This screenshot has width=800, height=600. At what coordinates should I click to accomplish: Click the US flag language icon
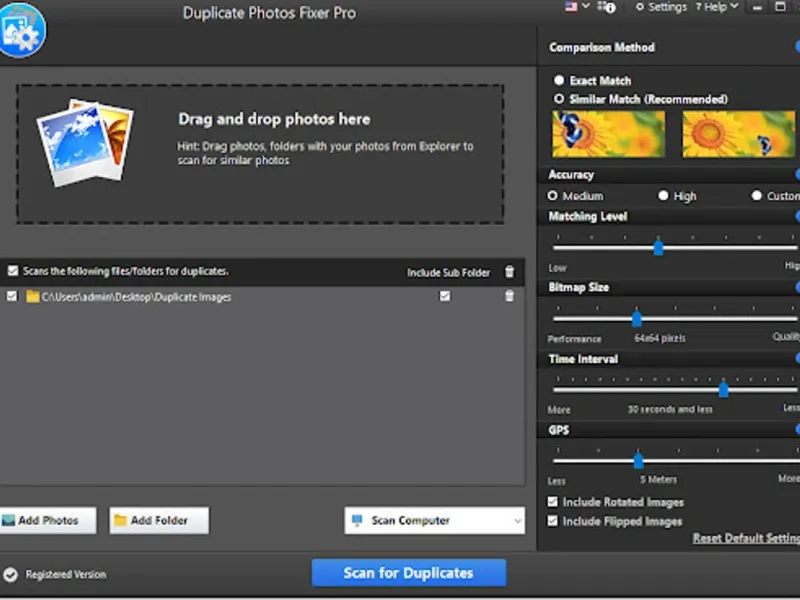(x=571, y=7)
